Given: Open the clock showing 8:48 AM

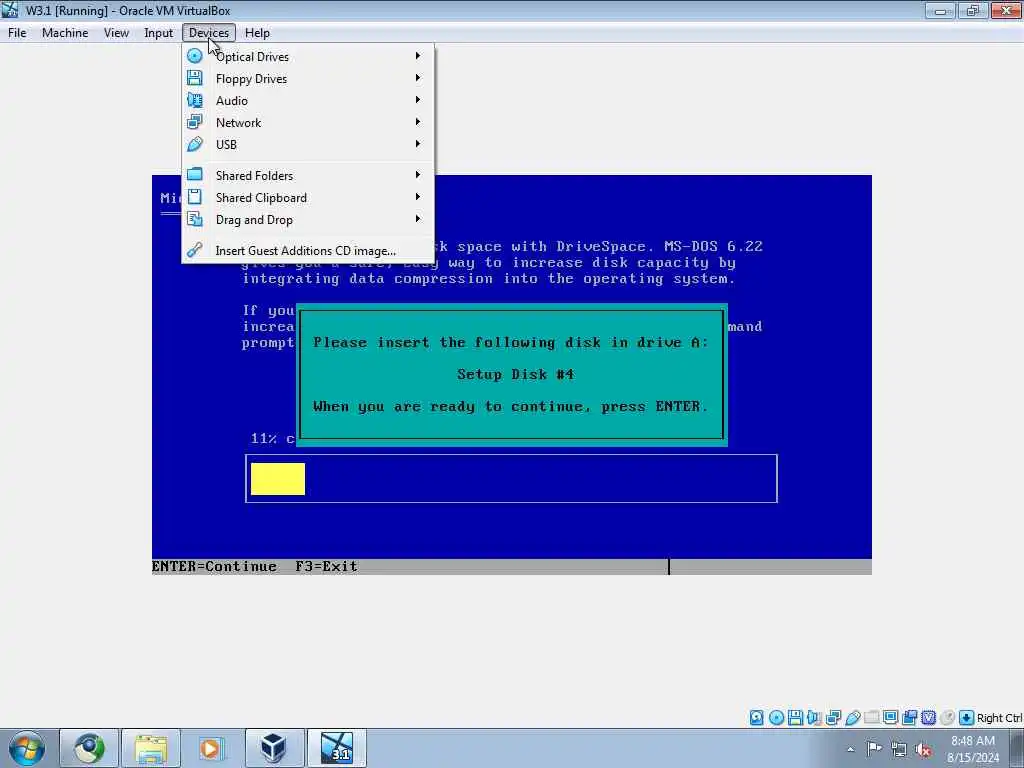Looking at the screenshot, I should click(973, 749).
